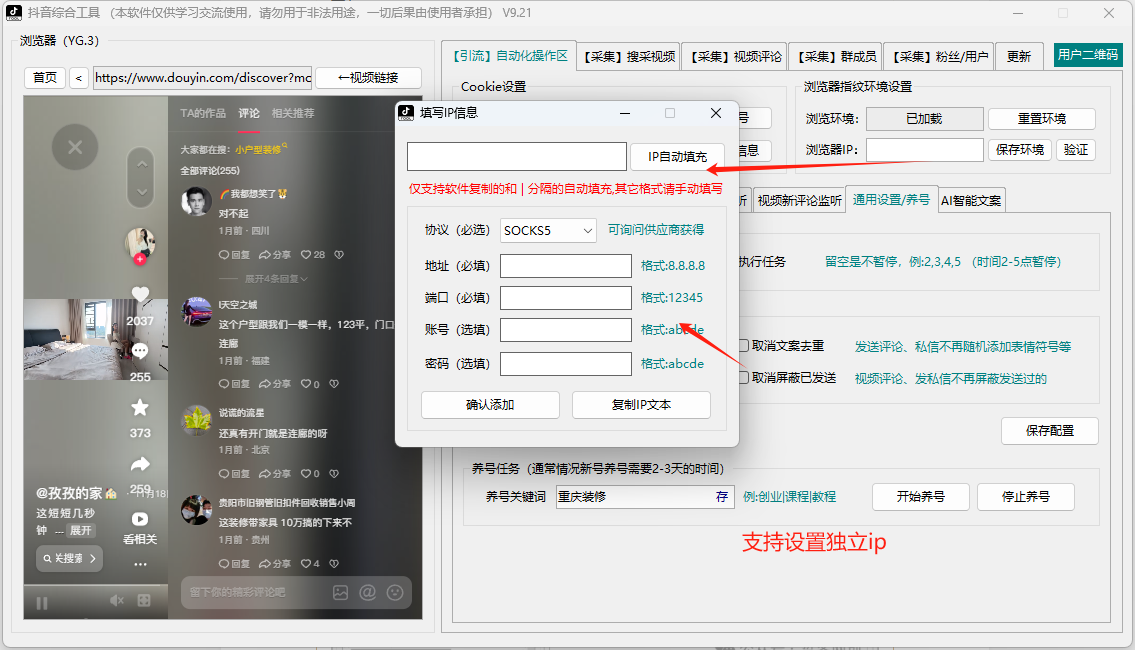Open the SOCKS5 protocol dropdown
The image size is (1135, 650).
[x=547, y=230]
